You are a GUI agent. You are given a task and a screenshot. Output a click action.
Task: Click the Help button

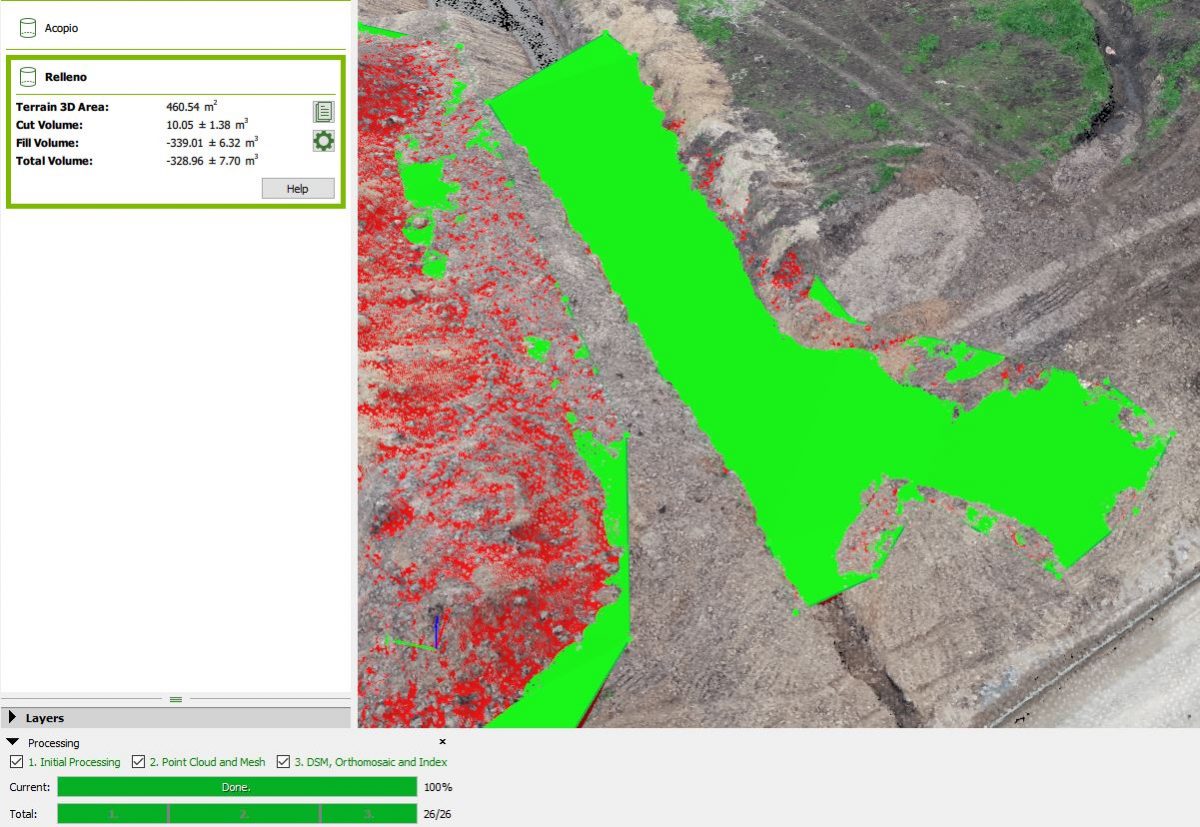297,189
